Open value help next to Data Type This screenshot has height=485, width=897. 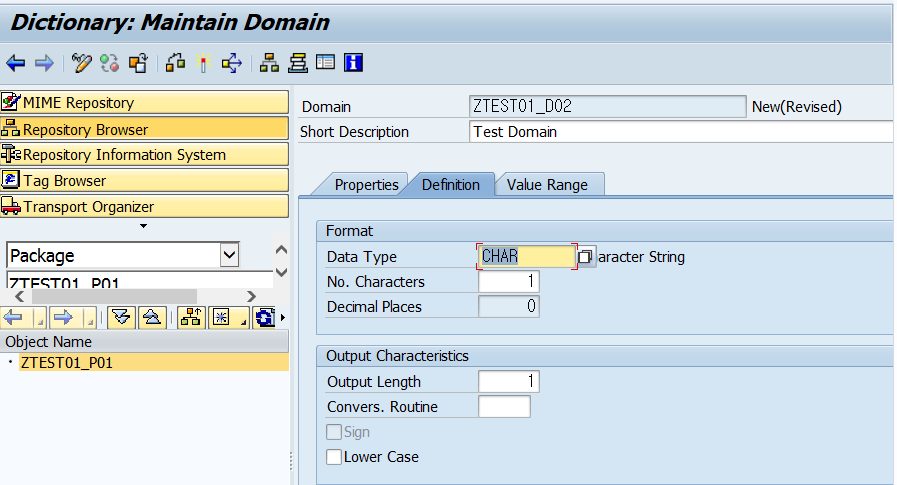pos(585,257)
